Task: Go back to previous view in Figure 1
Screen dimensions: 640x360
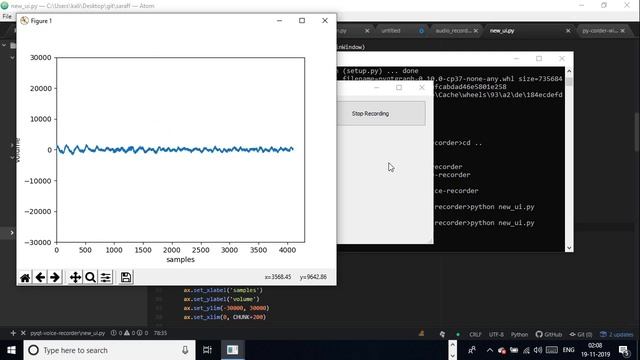Action: click(x=40, y=278)
